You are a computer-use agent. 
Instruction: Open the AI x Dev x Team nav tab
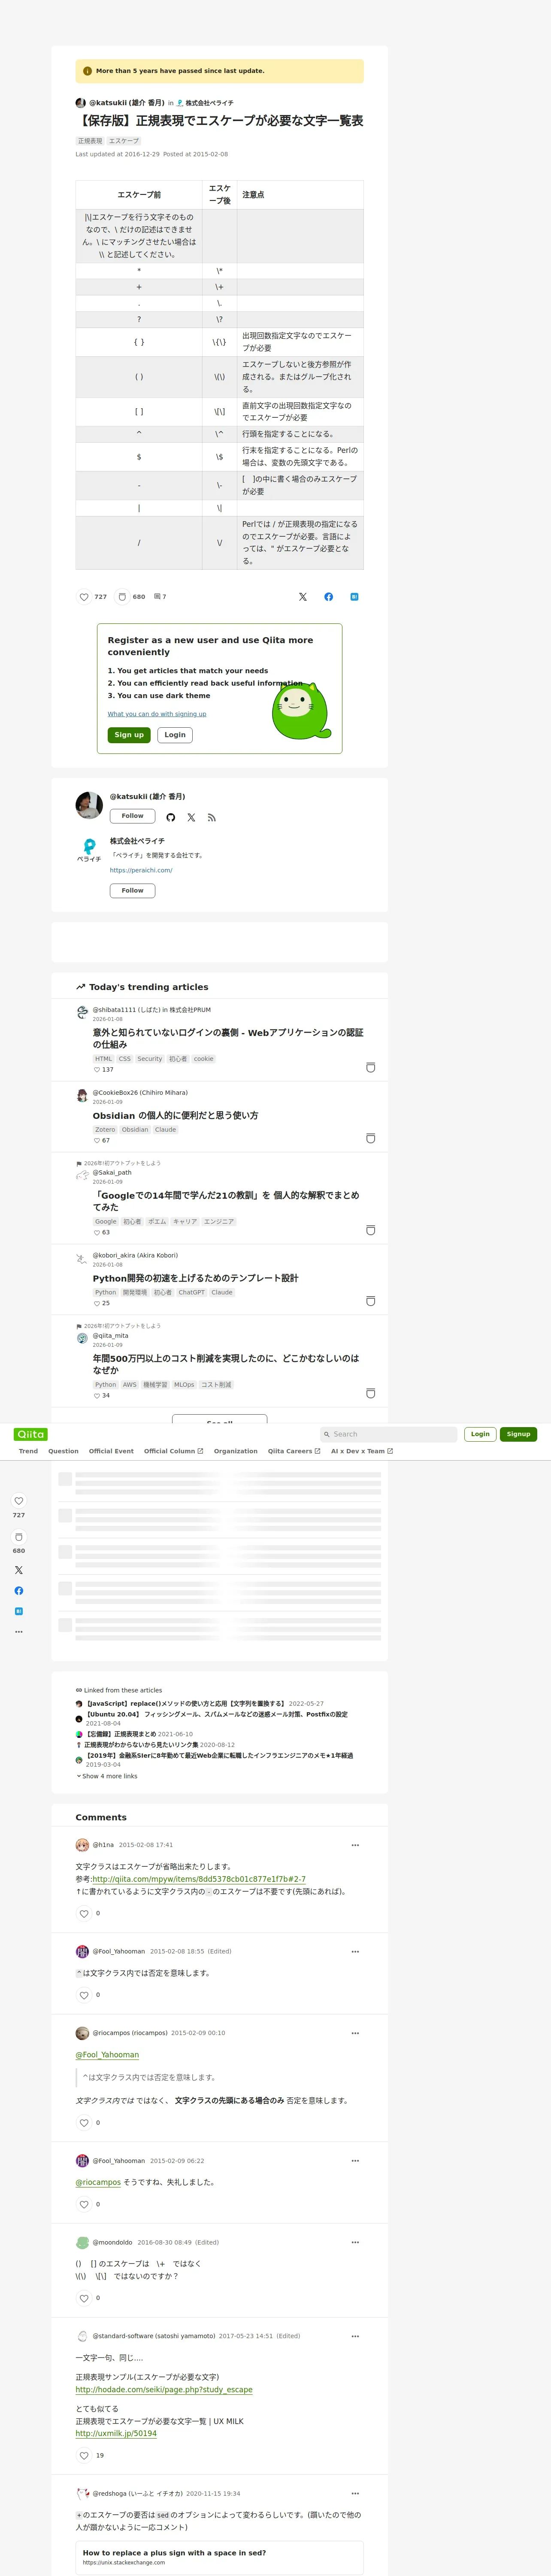[x=362, y=1451]
